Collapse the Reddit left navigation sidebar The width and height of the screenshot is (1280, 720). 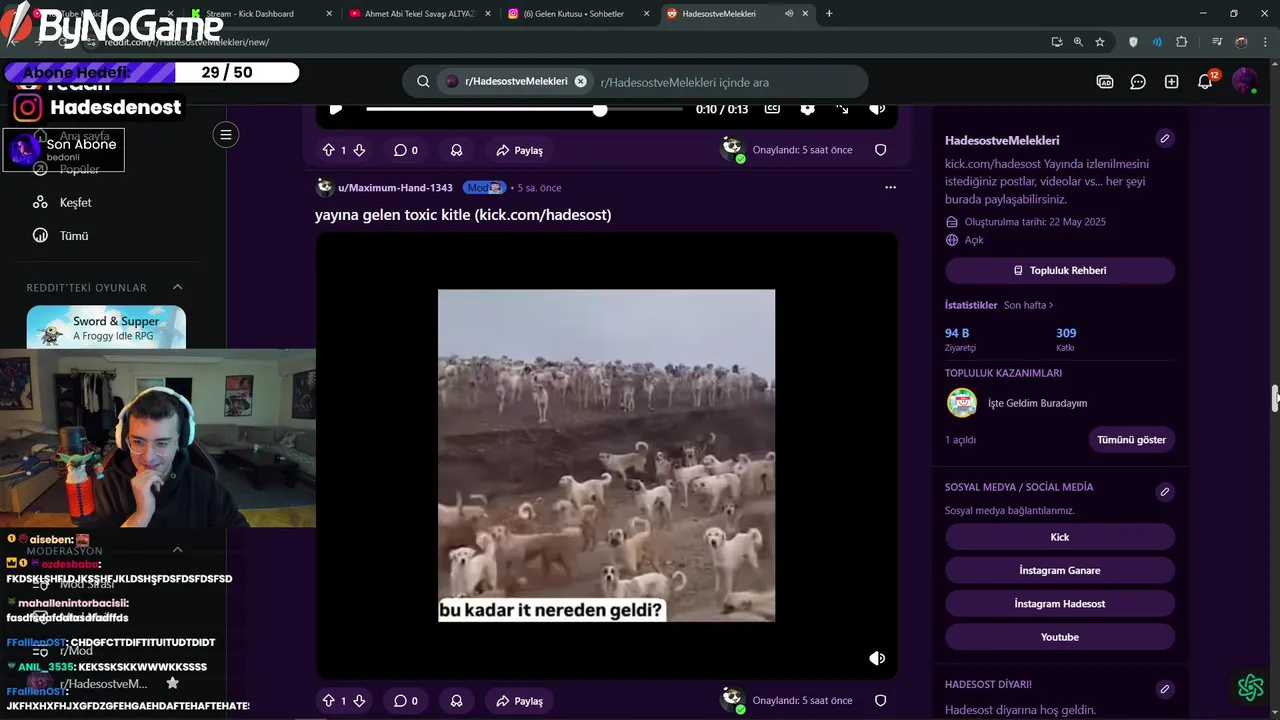[226, 135]
